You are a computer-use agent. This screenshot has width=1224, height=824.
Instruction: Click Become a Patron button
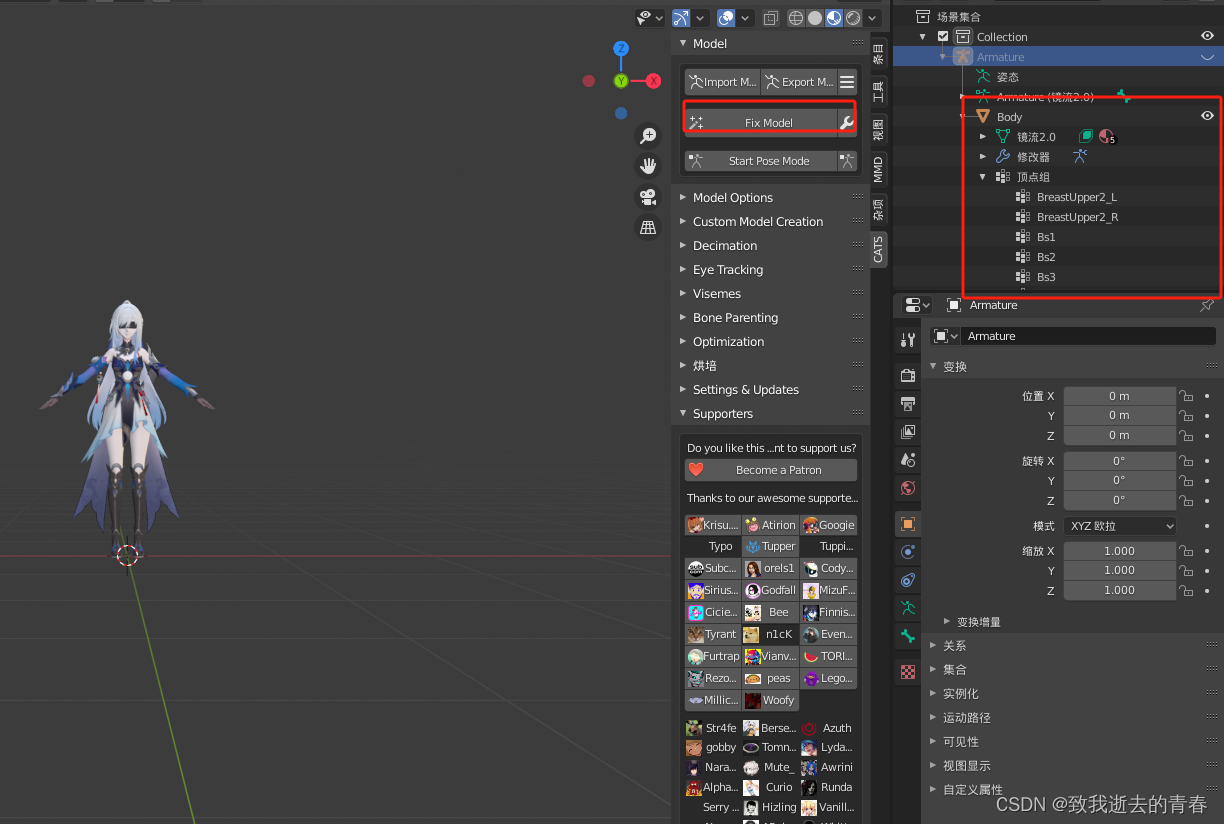[771, 470]
